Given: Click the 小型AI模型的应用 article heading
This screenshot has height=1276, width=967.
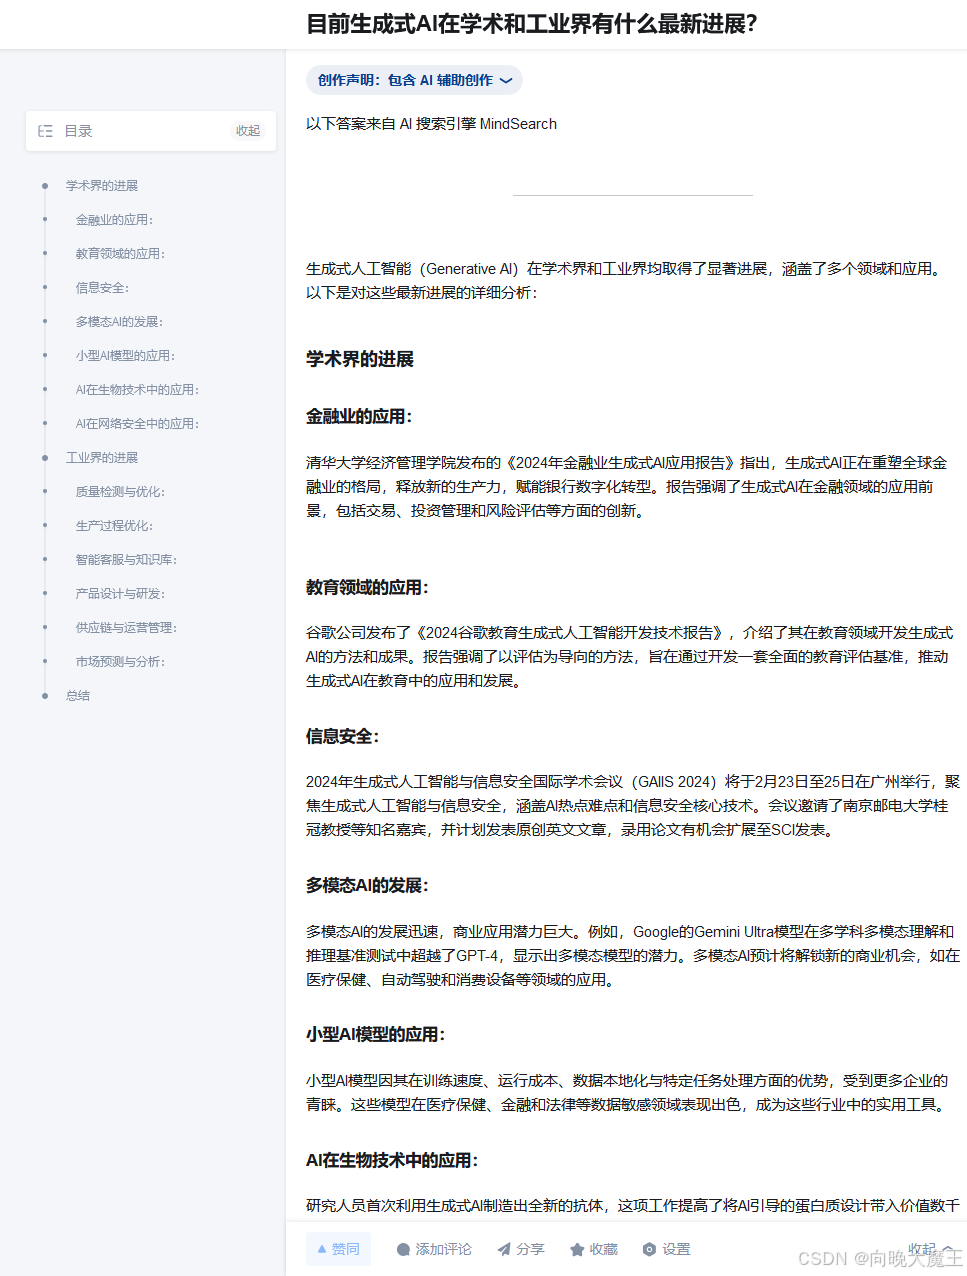Looking at the screenshot, I should coord(376,1034).
